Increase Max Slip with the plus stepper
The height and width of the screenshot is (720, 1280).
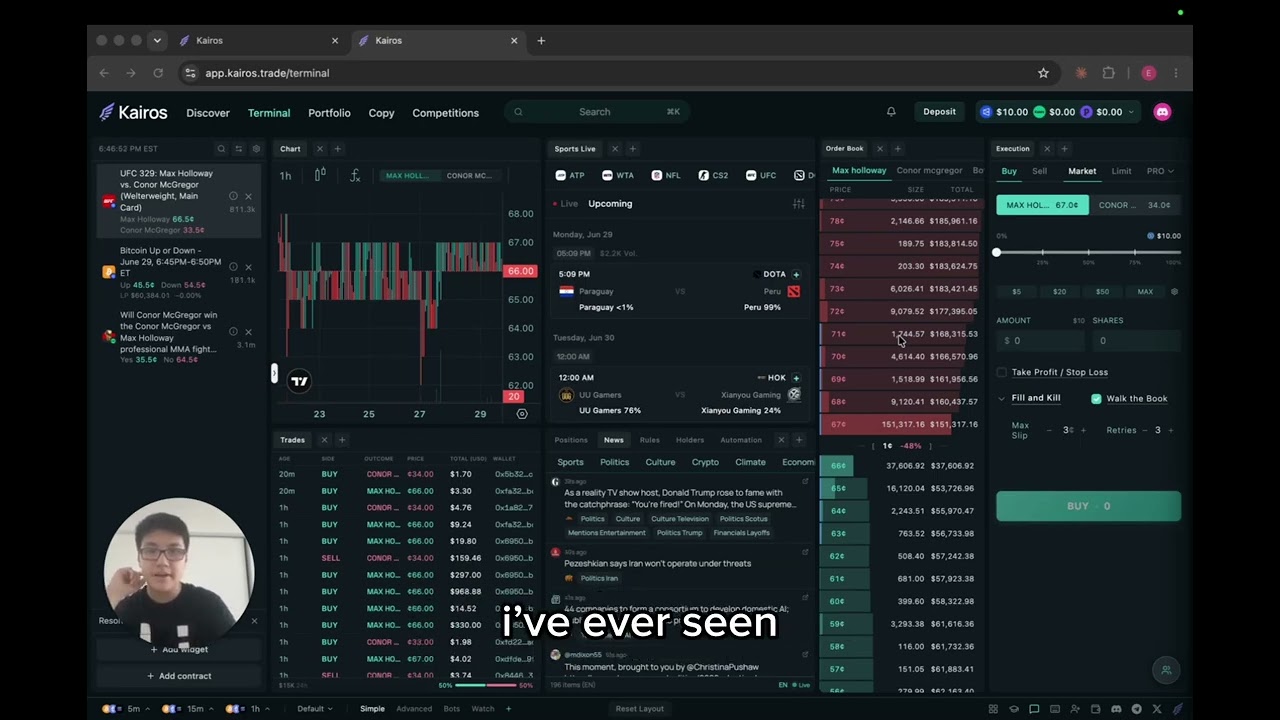1083,430
